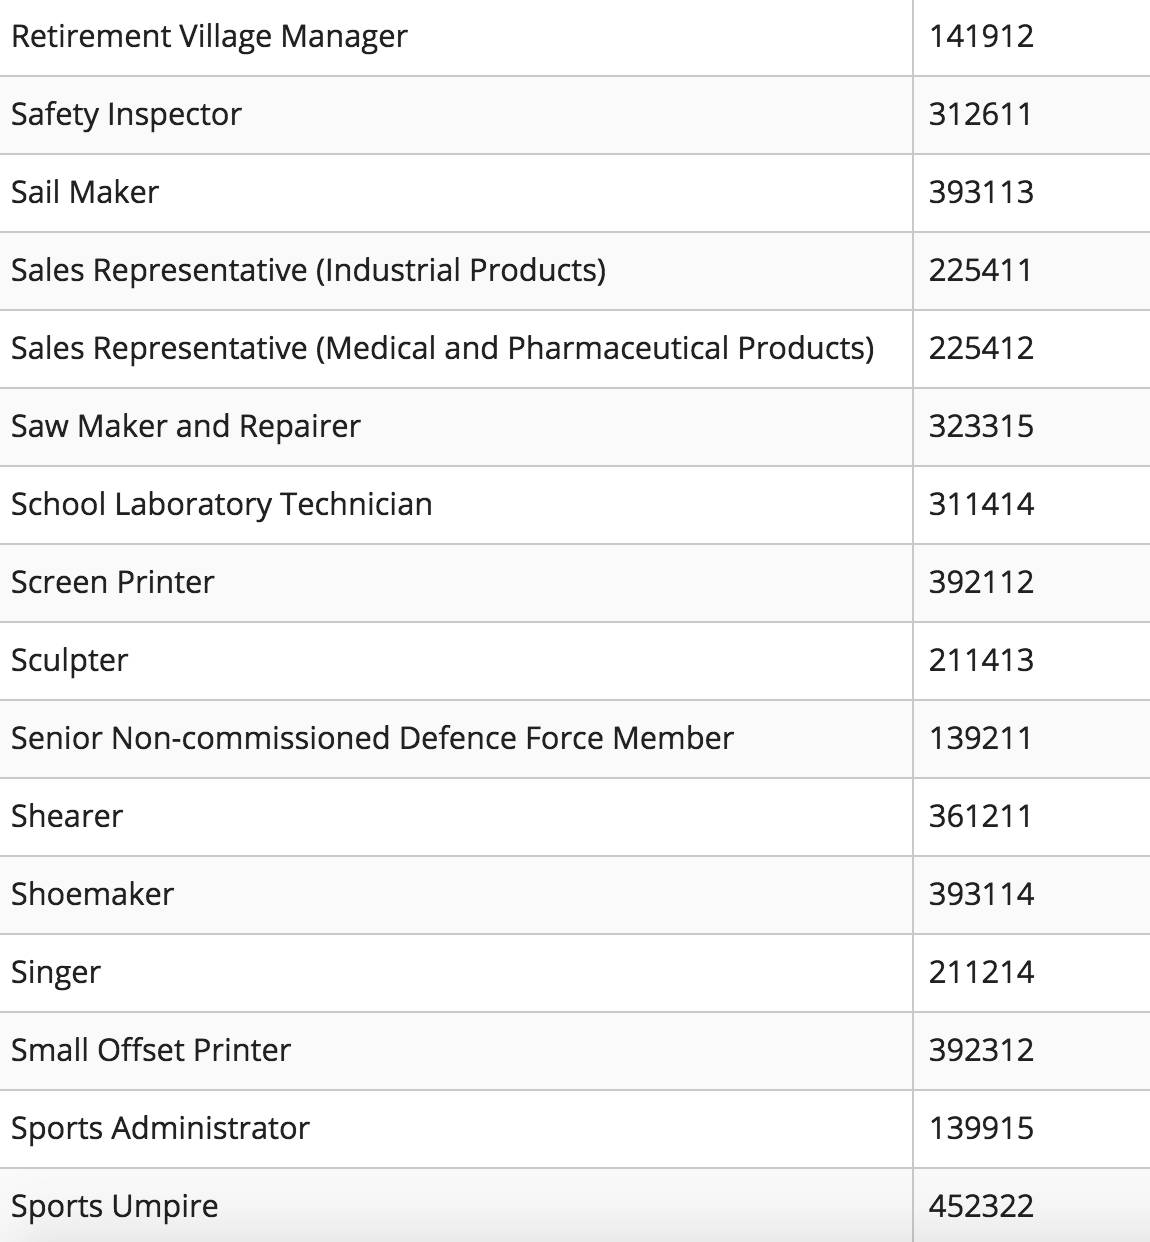
Task: Click the code 139211 value
Action: tap(980, 738)
